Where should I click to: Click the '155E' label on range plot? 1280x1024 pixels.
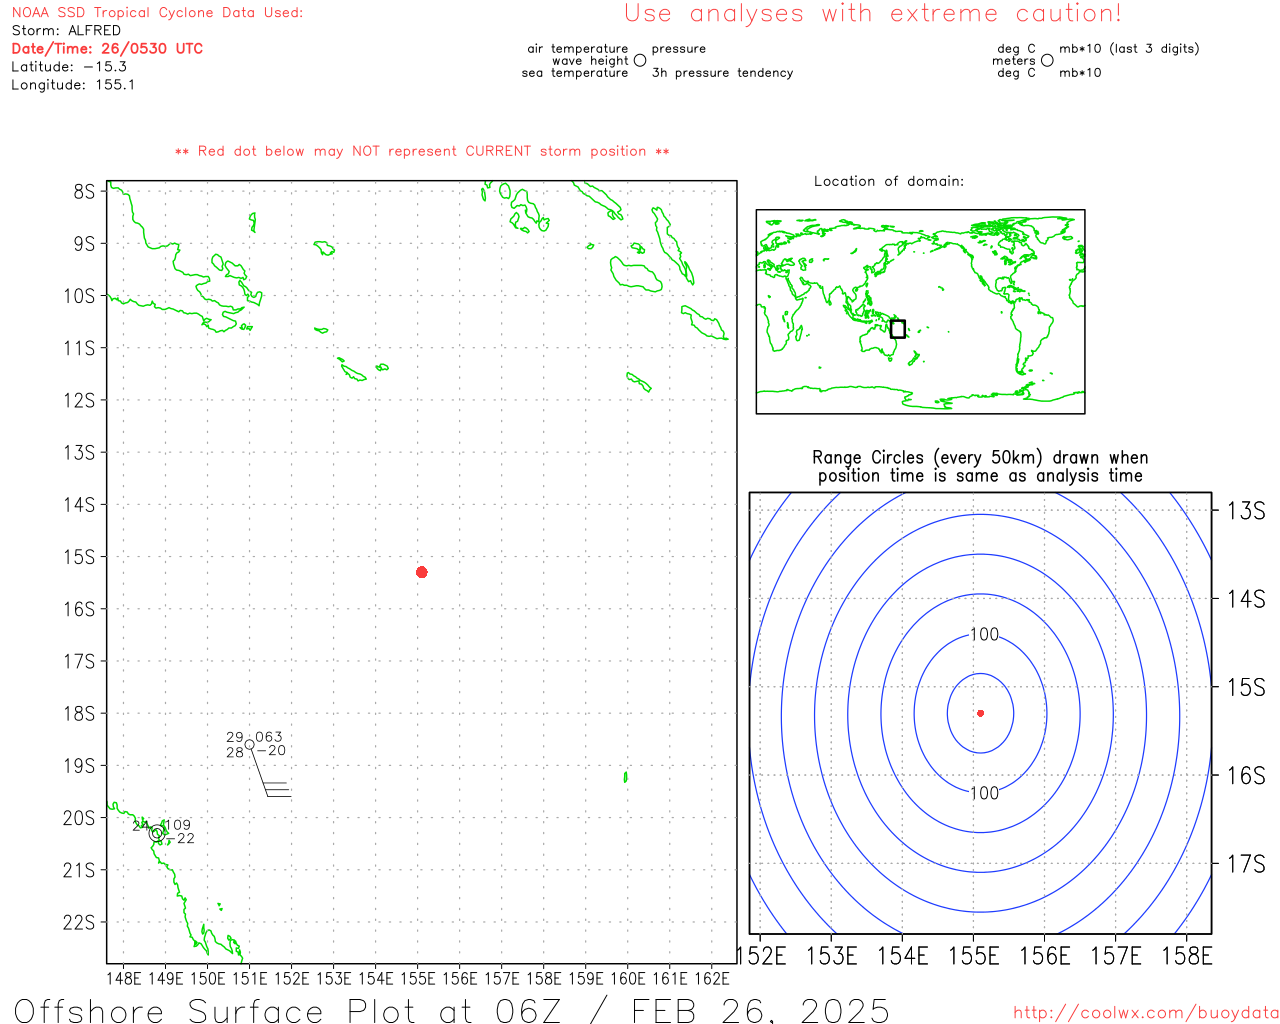[974, 957]
